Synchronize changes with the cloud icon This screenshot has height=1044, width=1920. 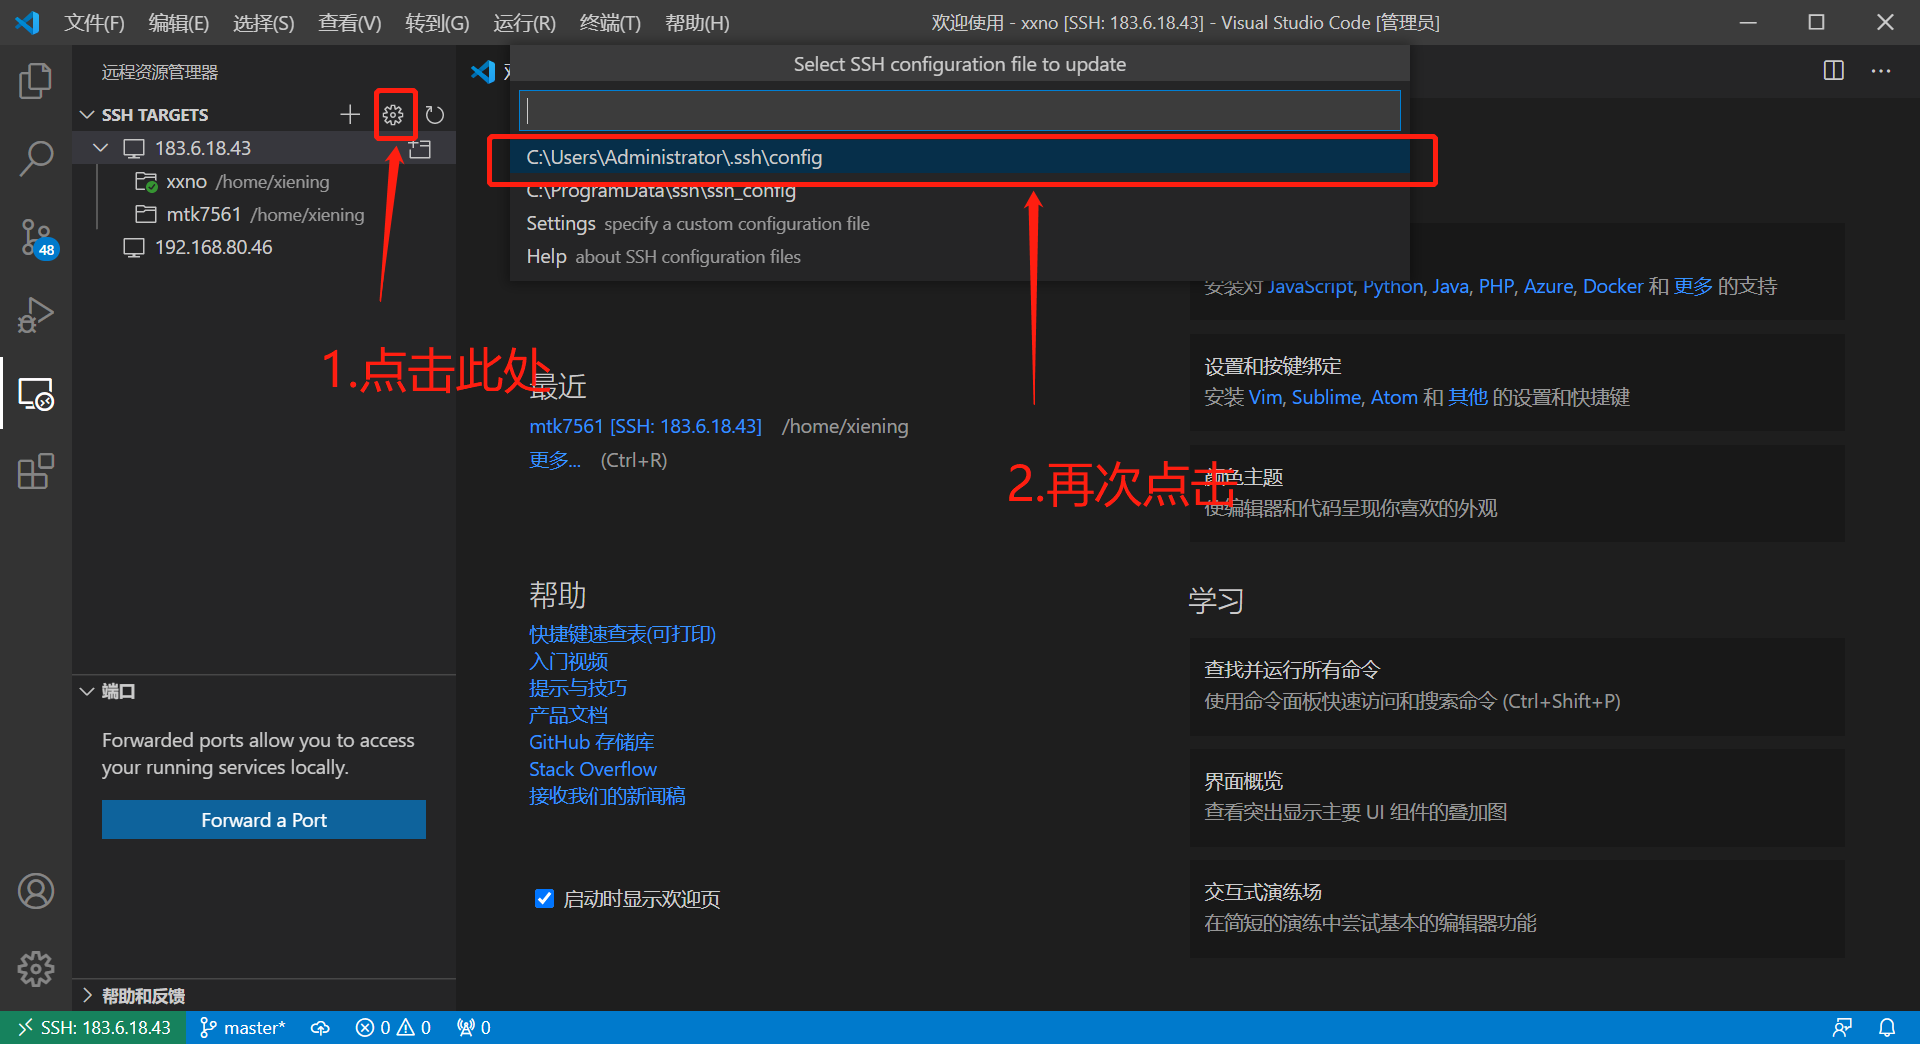(320, 1027)
